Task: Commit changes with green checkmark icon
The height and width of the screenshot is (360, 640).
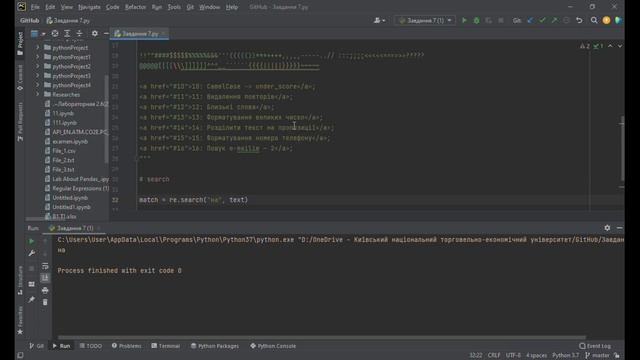Action: tap(542, 20)
